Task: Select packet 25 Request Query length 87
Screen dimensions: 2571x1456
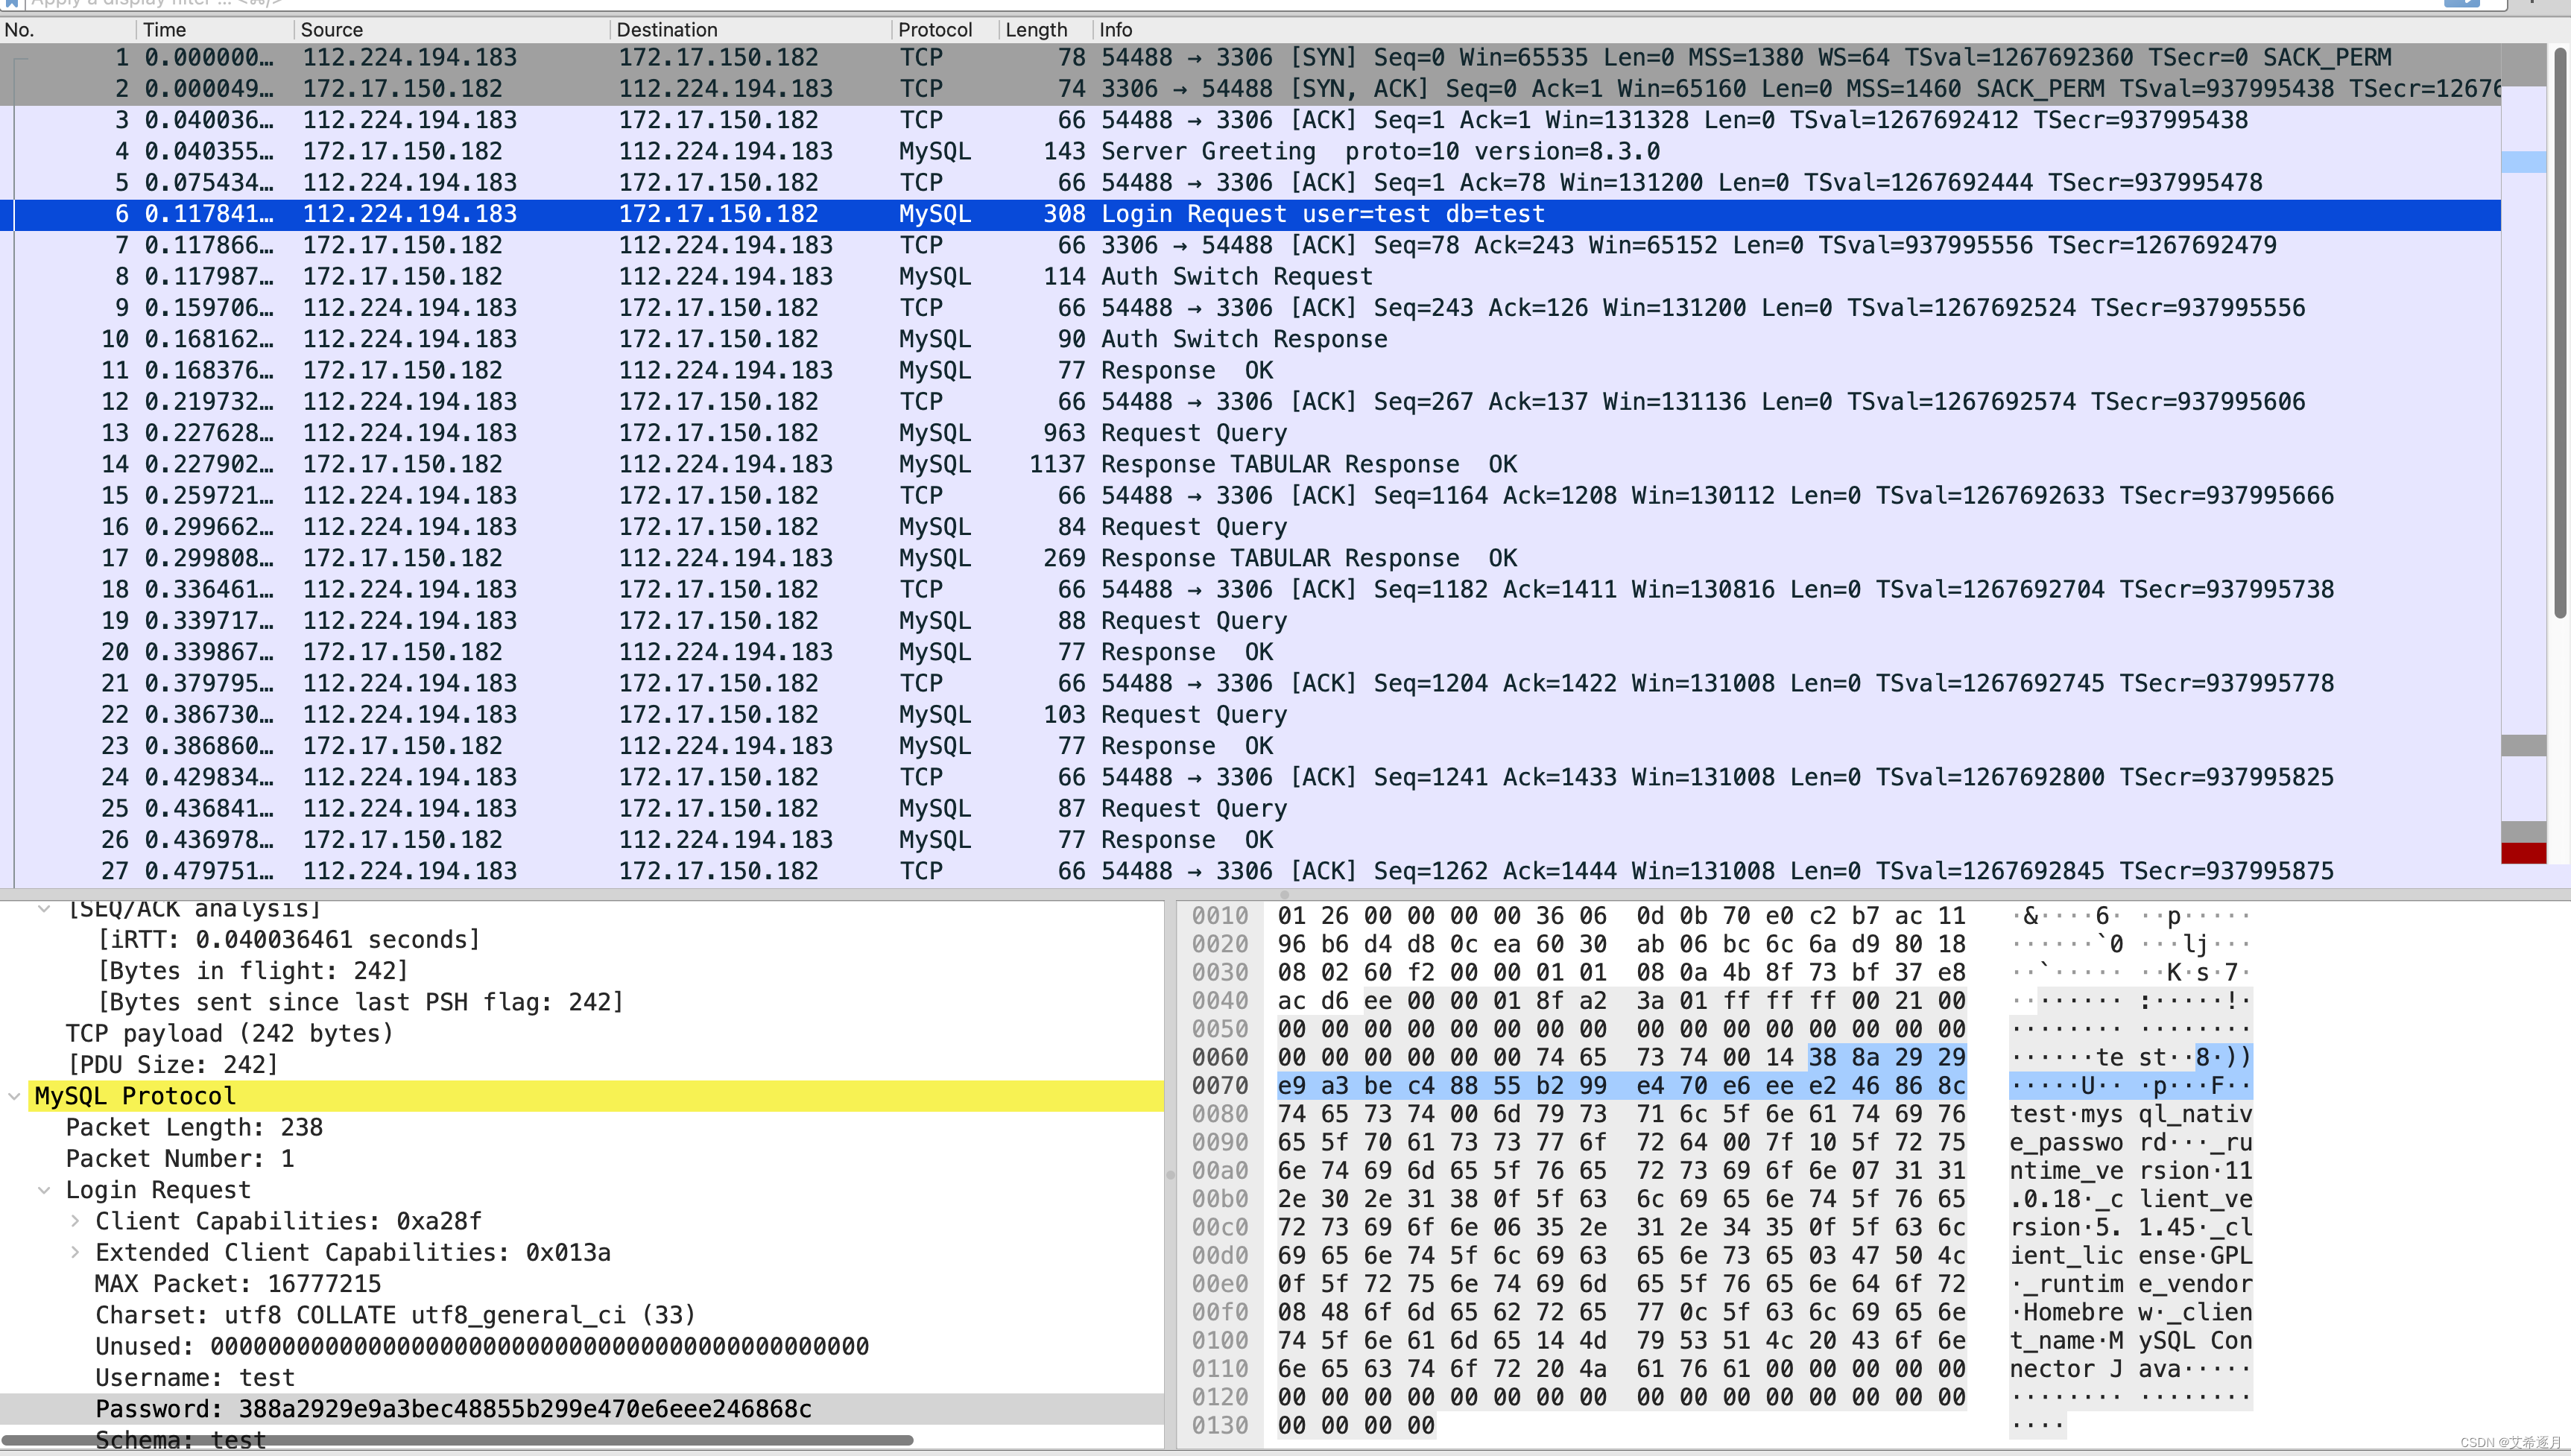Action: (1250, 809)
